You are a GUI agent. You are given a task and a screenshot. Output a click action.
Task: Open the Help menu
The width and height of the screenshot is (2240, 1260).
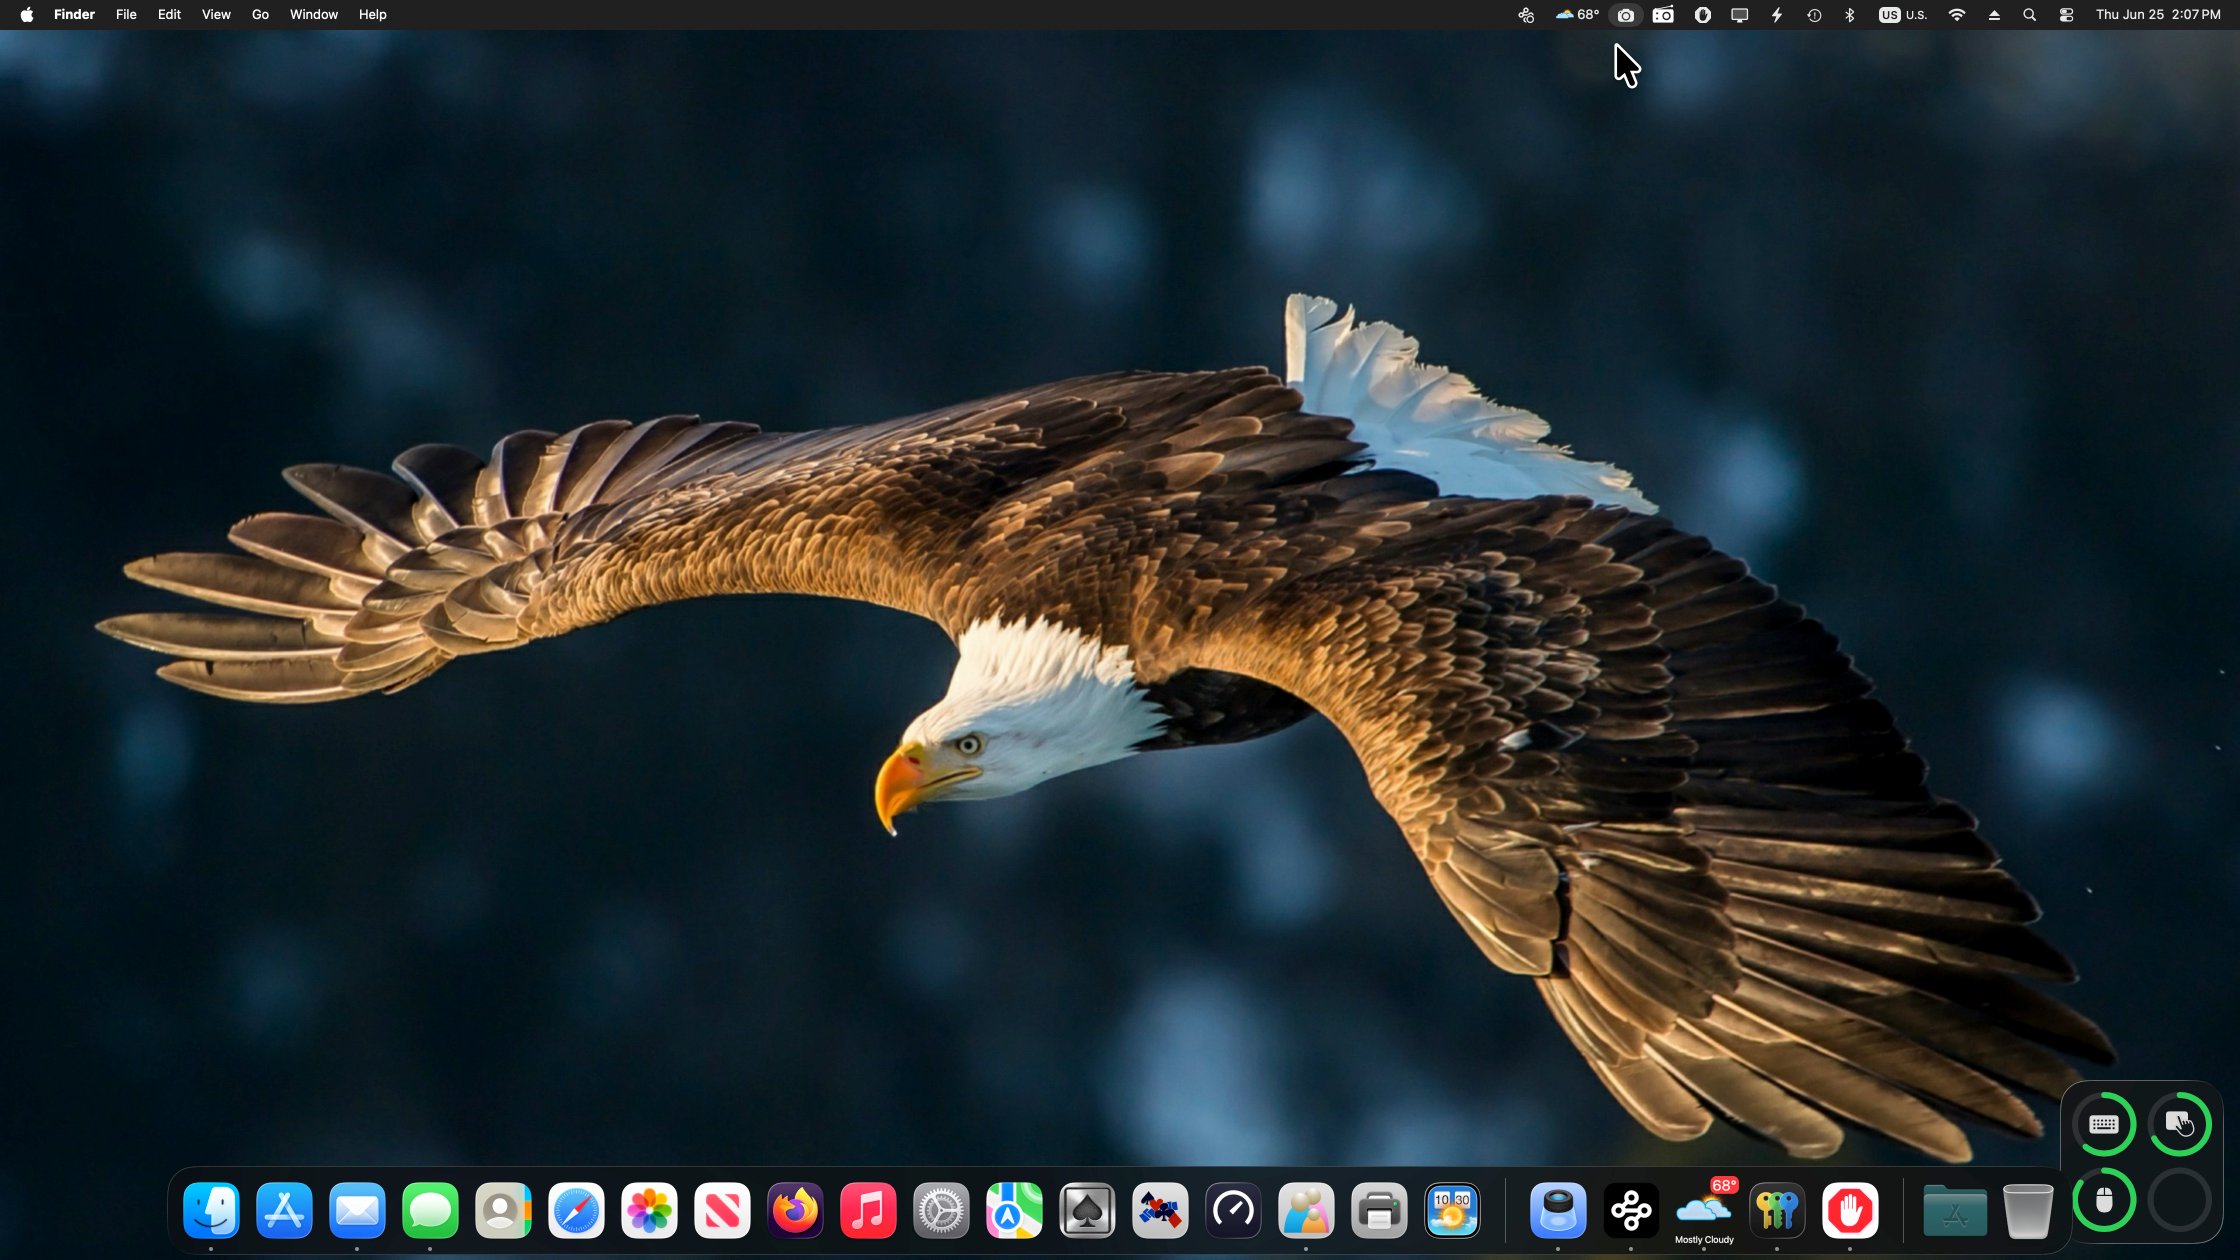click(x=372, y=15)
